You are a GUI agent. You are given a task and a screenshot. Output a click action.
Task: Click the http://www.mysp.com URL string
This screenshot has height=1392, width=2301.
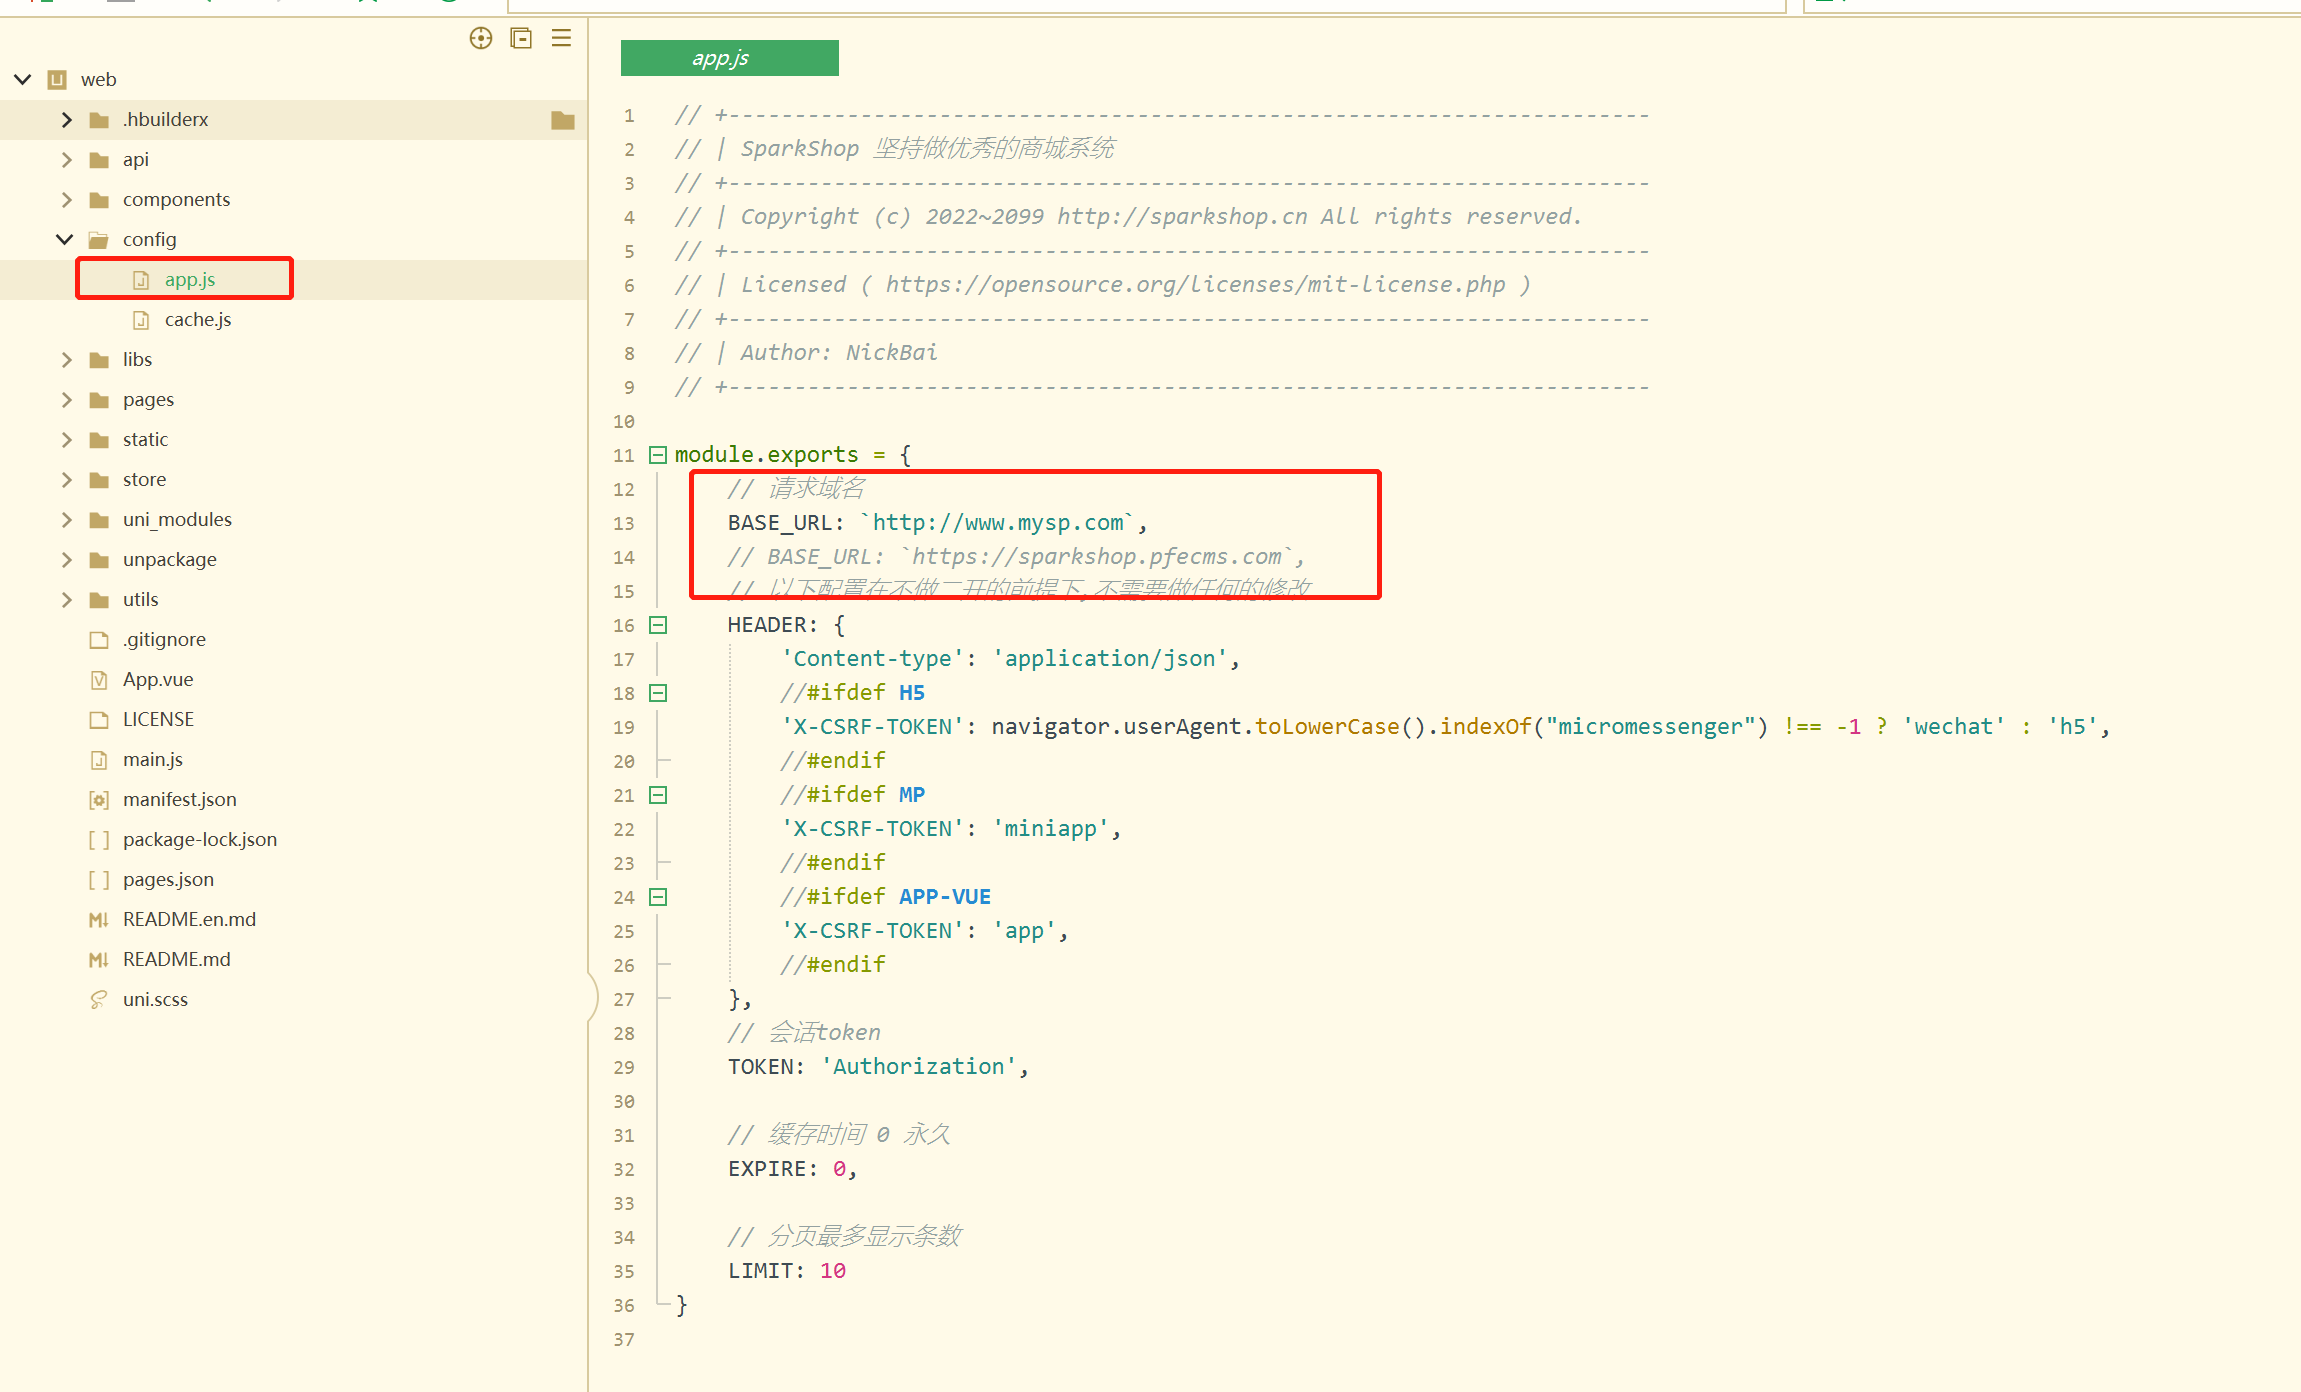(997, 523)
